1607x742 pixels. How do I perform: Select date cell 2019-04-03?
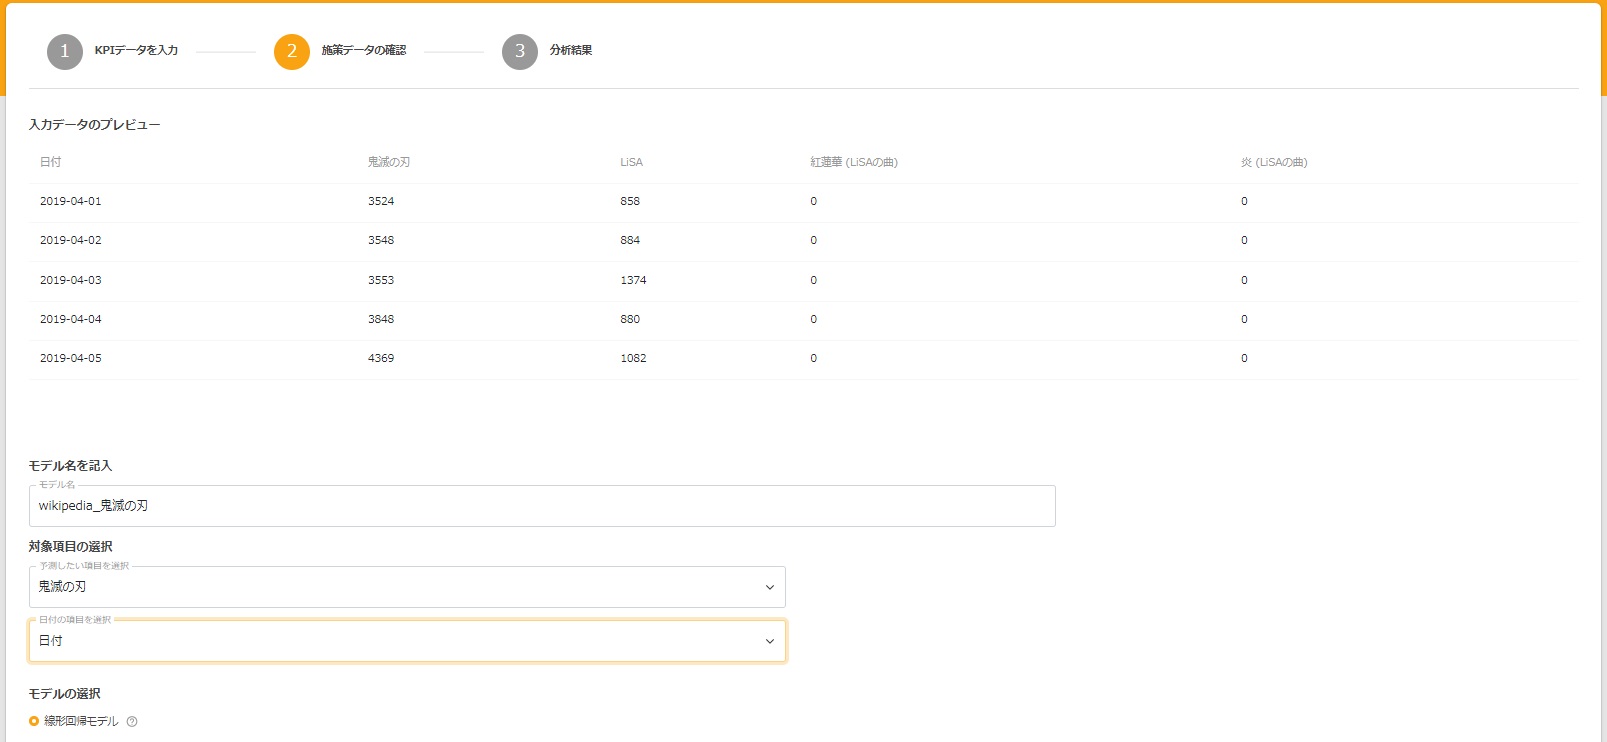(x=71, y=280)
